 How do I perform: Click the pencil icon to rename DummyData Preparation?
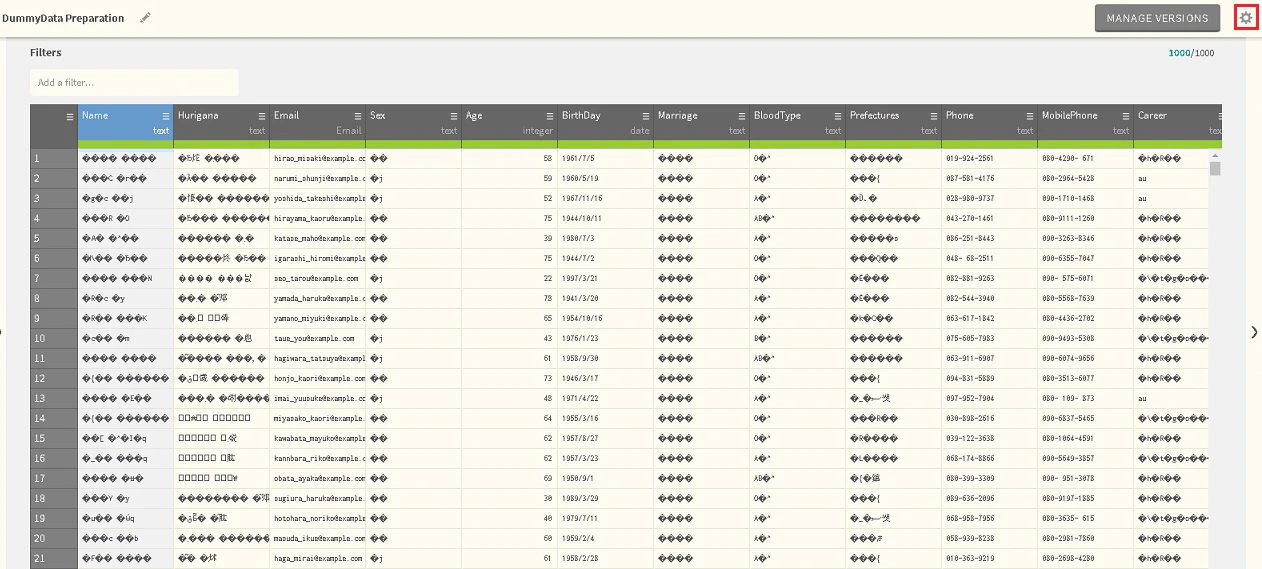pos(145,18)
